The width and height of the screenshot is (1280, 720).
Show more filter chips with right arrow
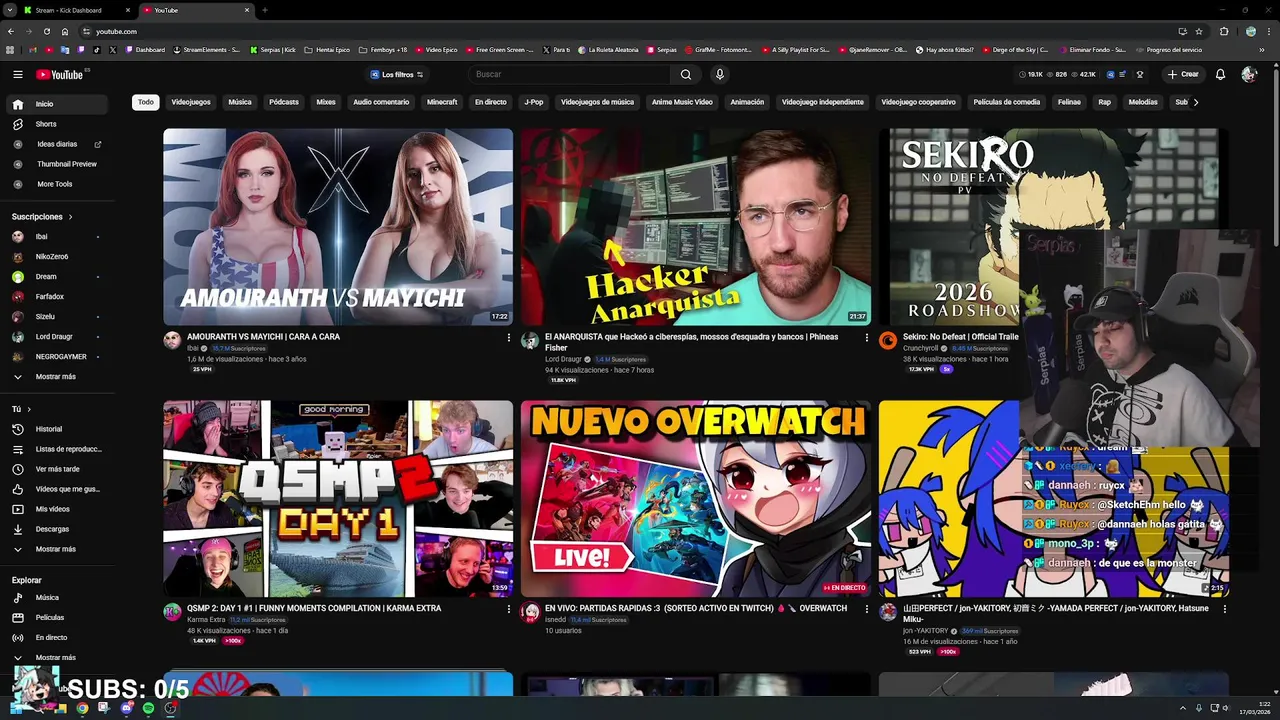coord(1195,102)
